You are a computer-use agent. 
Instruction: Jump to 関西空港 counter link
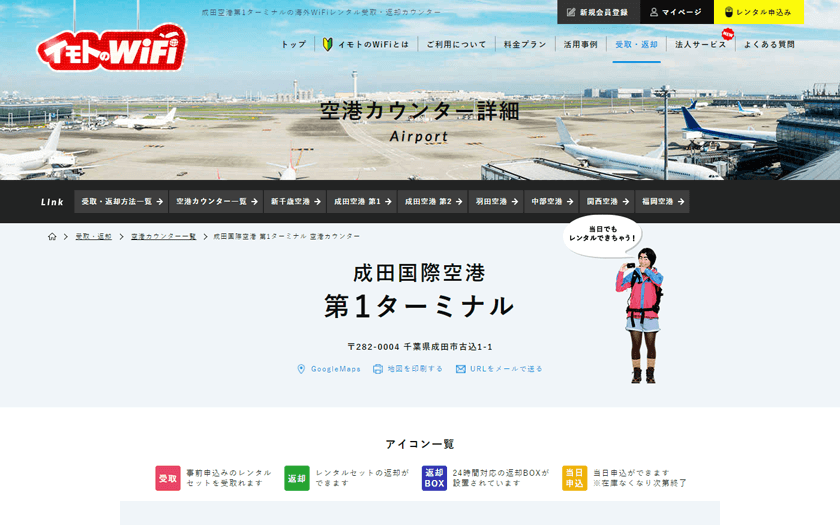(x=607, y=201)
